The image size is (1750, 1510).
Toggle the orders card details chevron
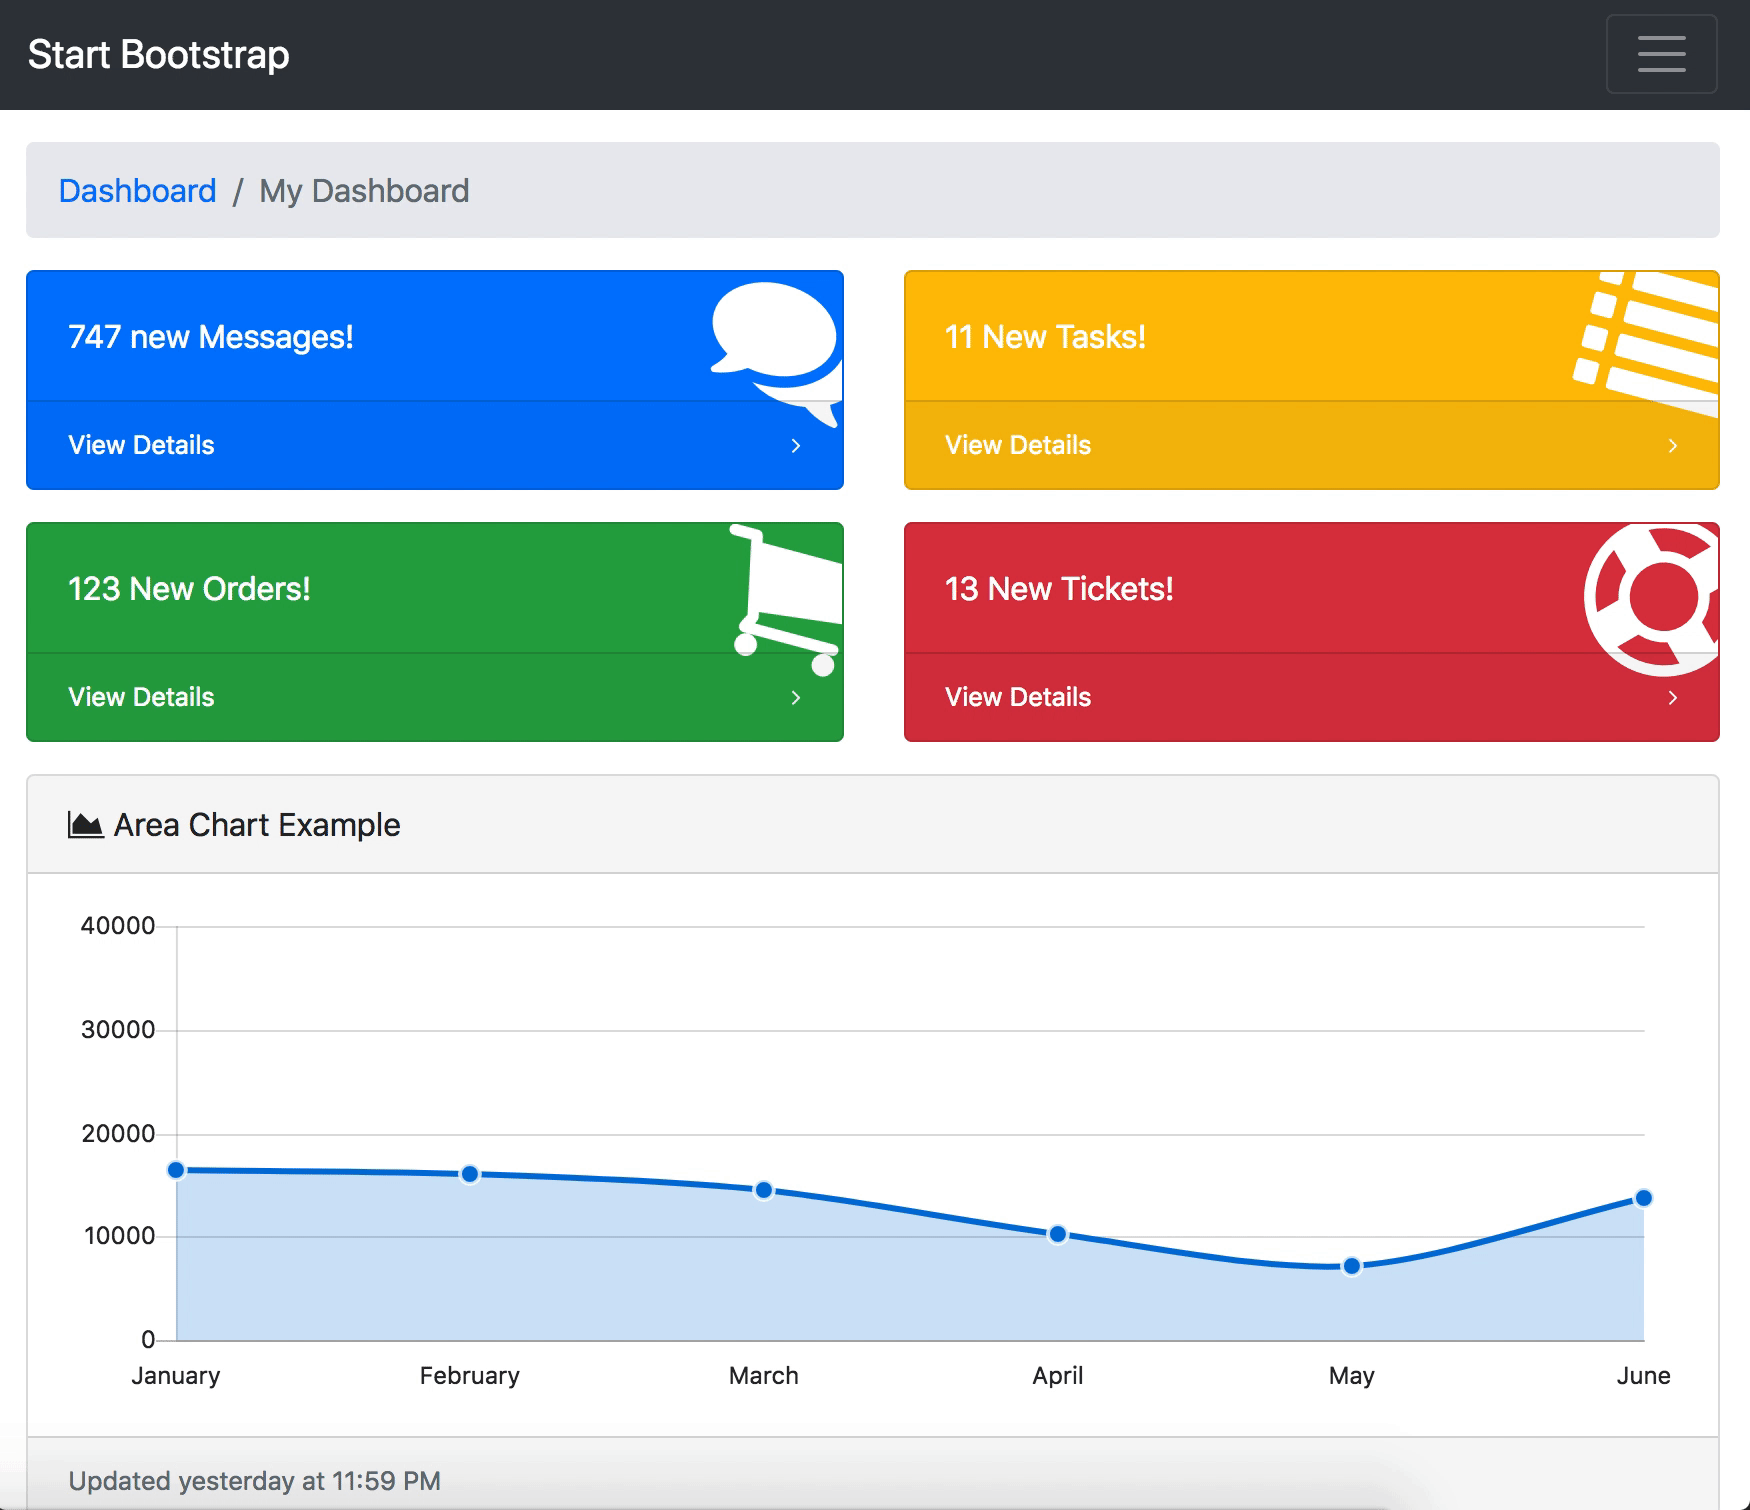tap(796, 697)
